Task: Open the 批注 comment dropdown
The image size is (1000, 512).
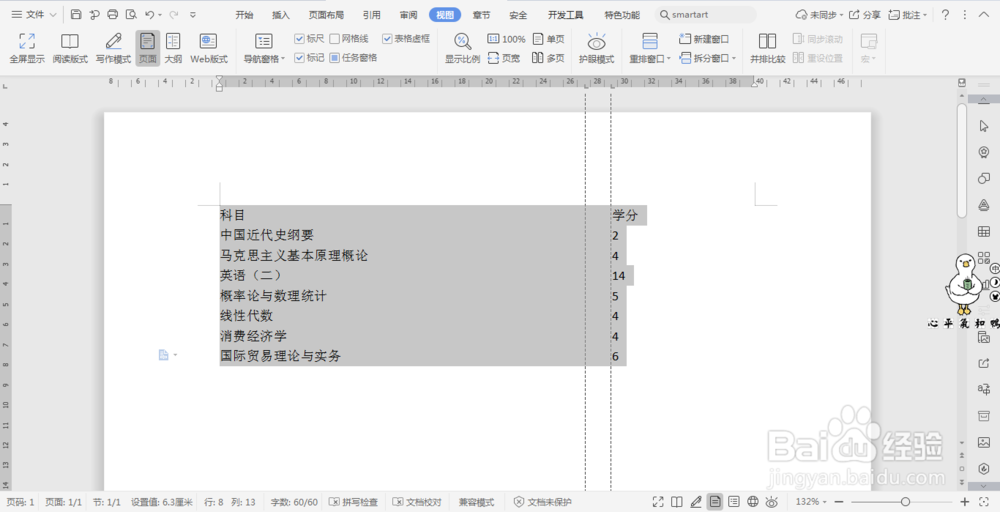Action: click(x=925, y=15)
